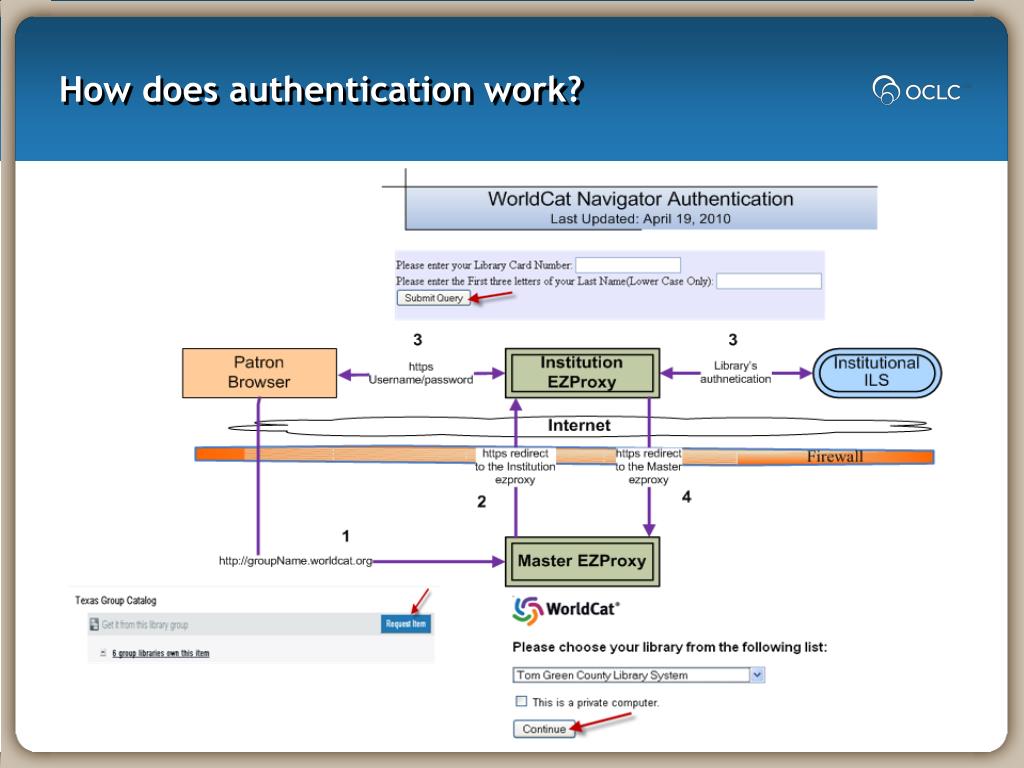Click the http://groupName.worldcat.org text
The height and width of the screenshot is (768, 1024).
point(295,561)
